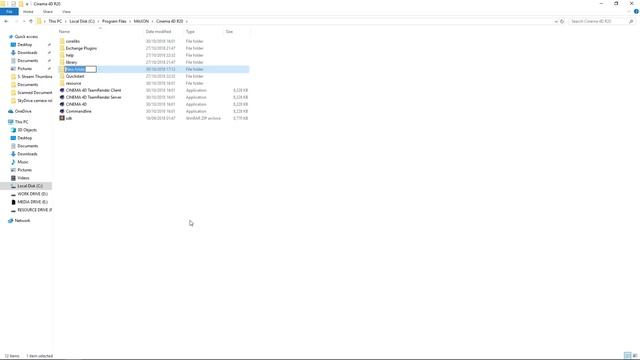Viewport: 640px width, 360px height.
Task: Select Local Disk (C:) in the sidebar
Action: 30,186
